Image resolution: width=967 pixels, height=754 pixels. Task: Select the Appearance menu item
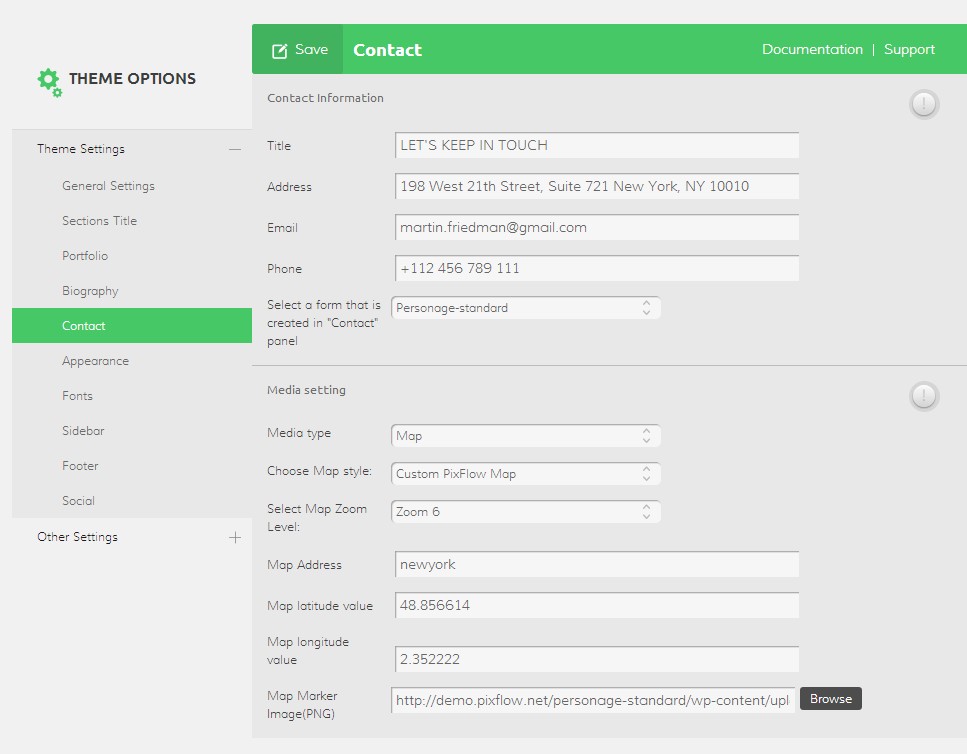tap(95, 361)
